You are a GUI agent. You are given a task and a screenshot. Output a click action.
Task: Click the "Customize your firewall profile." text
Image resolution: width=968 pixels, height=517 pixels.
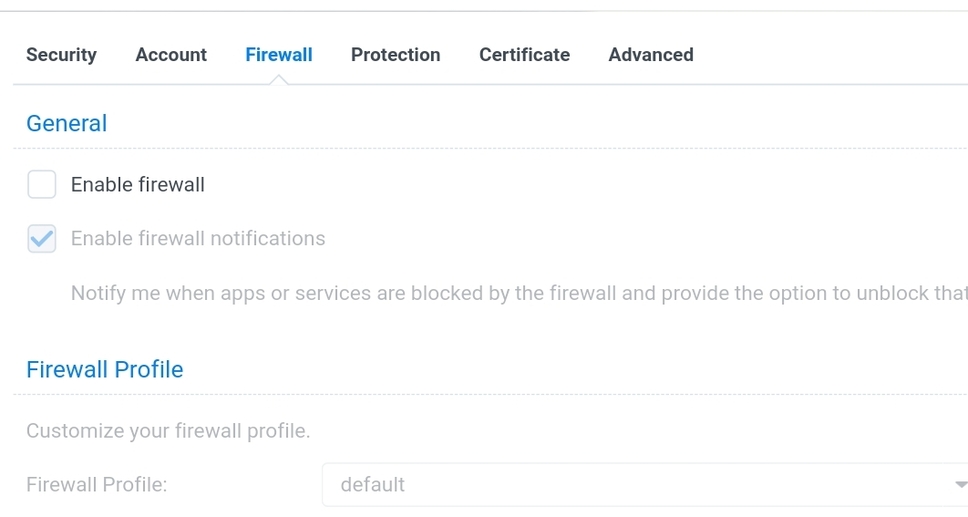pos(168,432)
